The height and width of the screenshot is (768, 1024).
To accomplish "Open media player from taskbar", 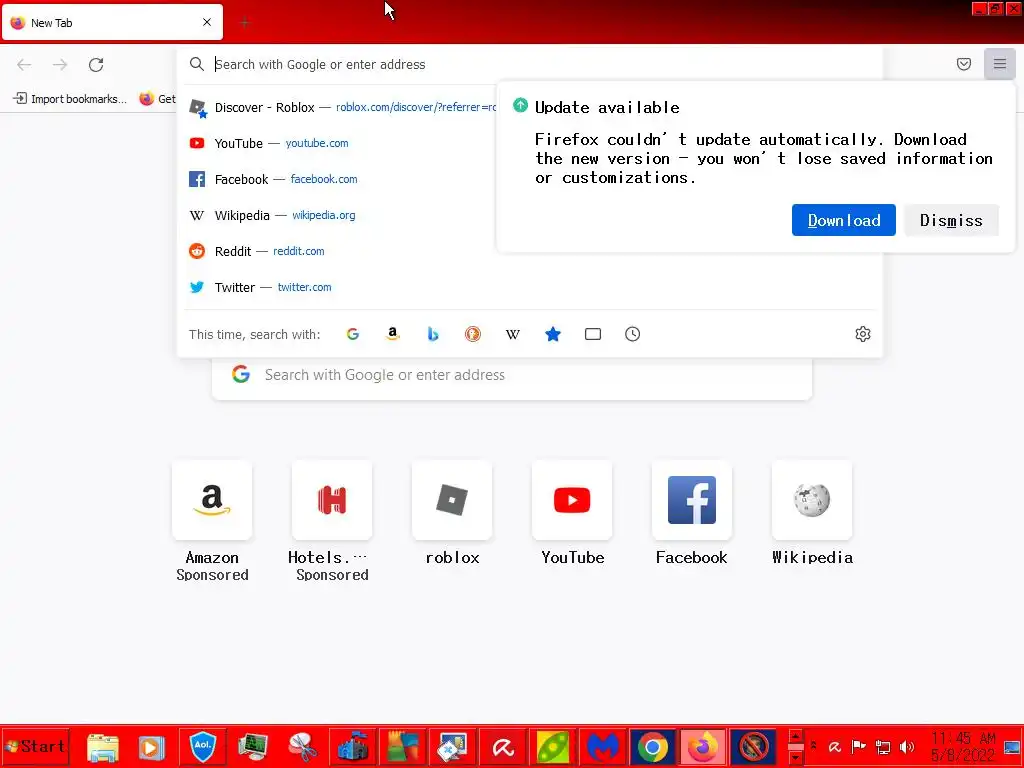I will pyautogui.click(x=151, y=747).
